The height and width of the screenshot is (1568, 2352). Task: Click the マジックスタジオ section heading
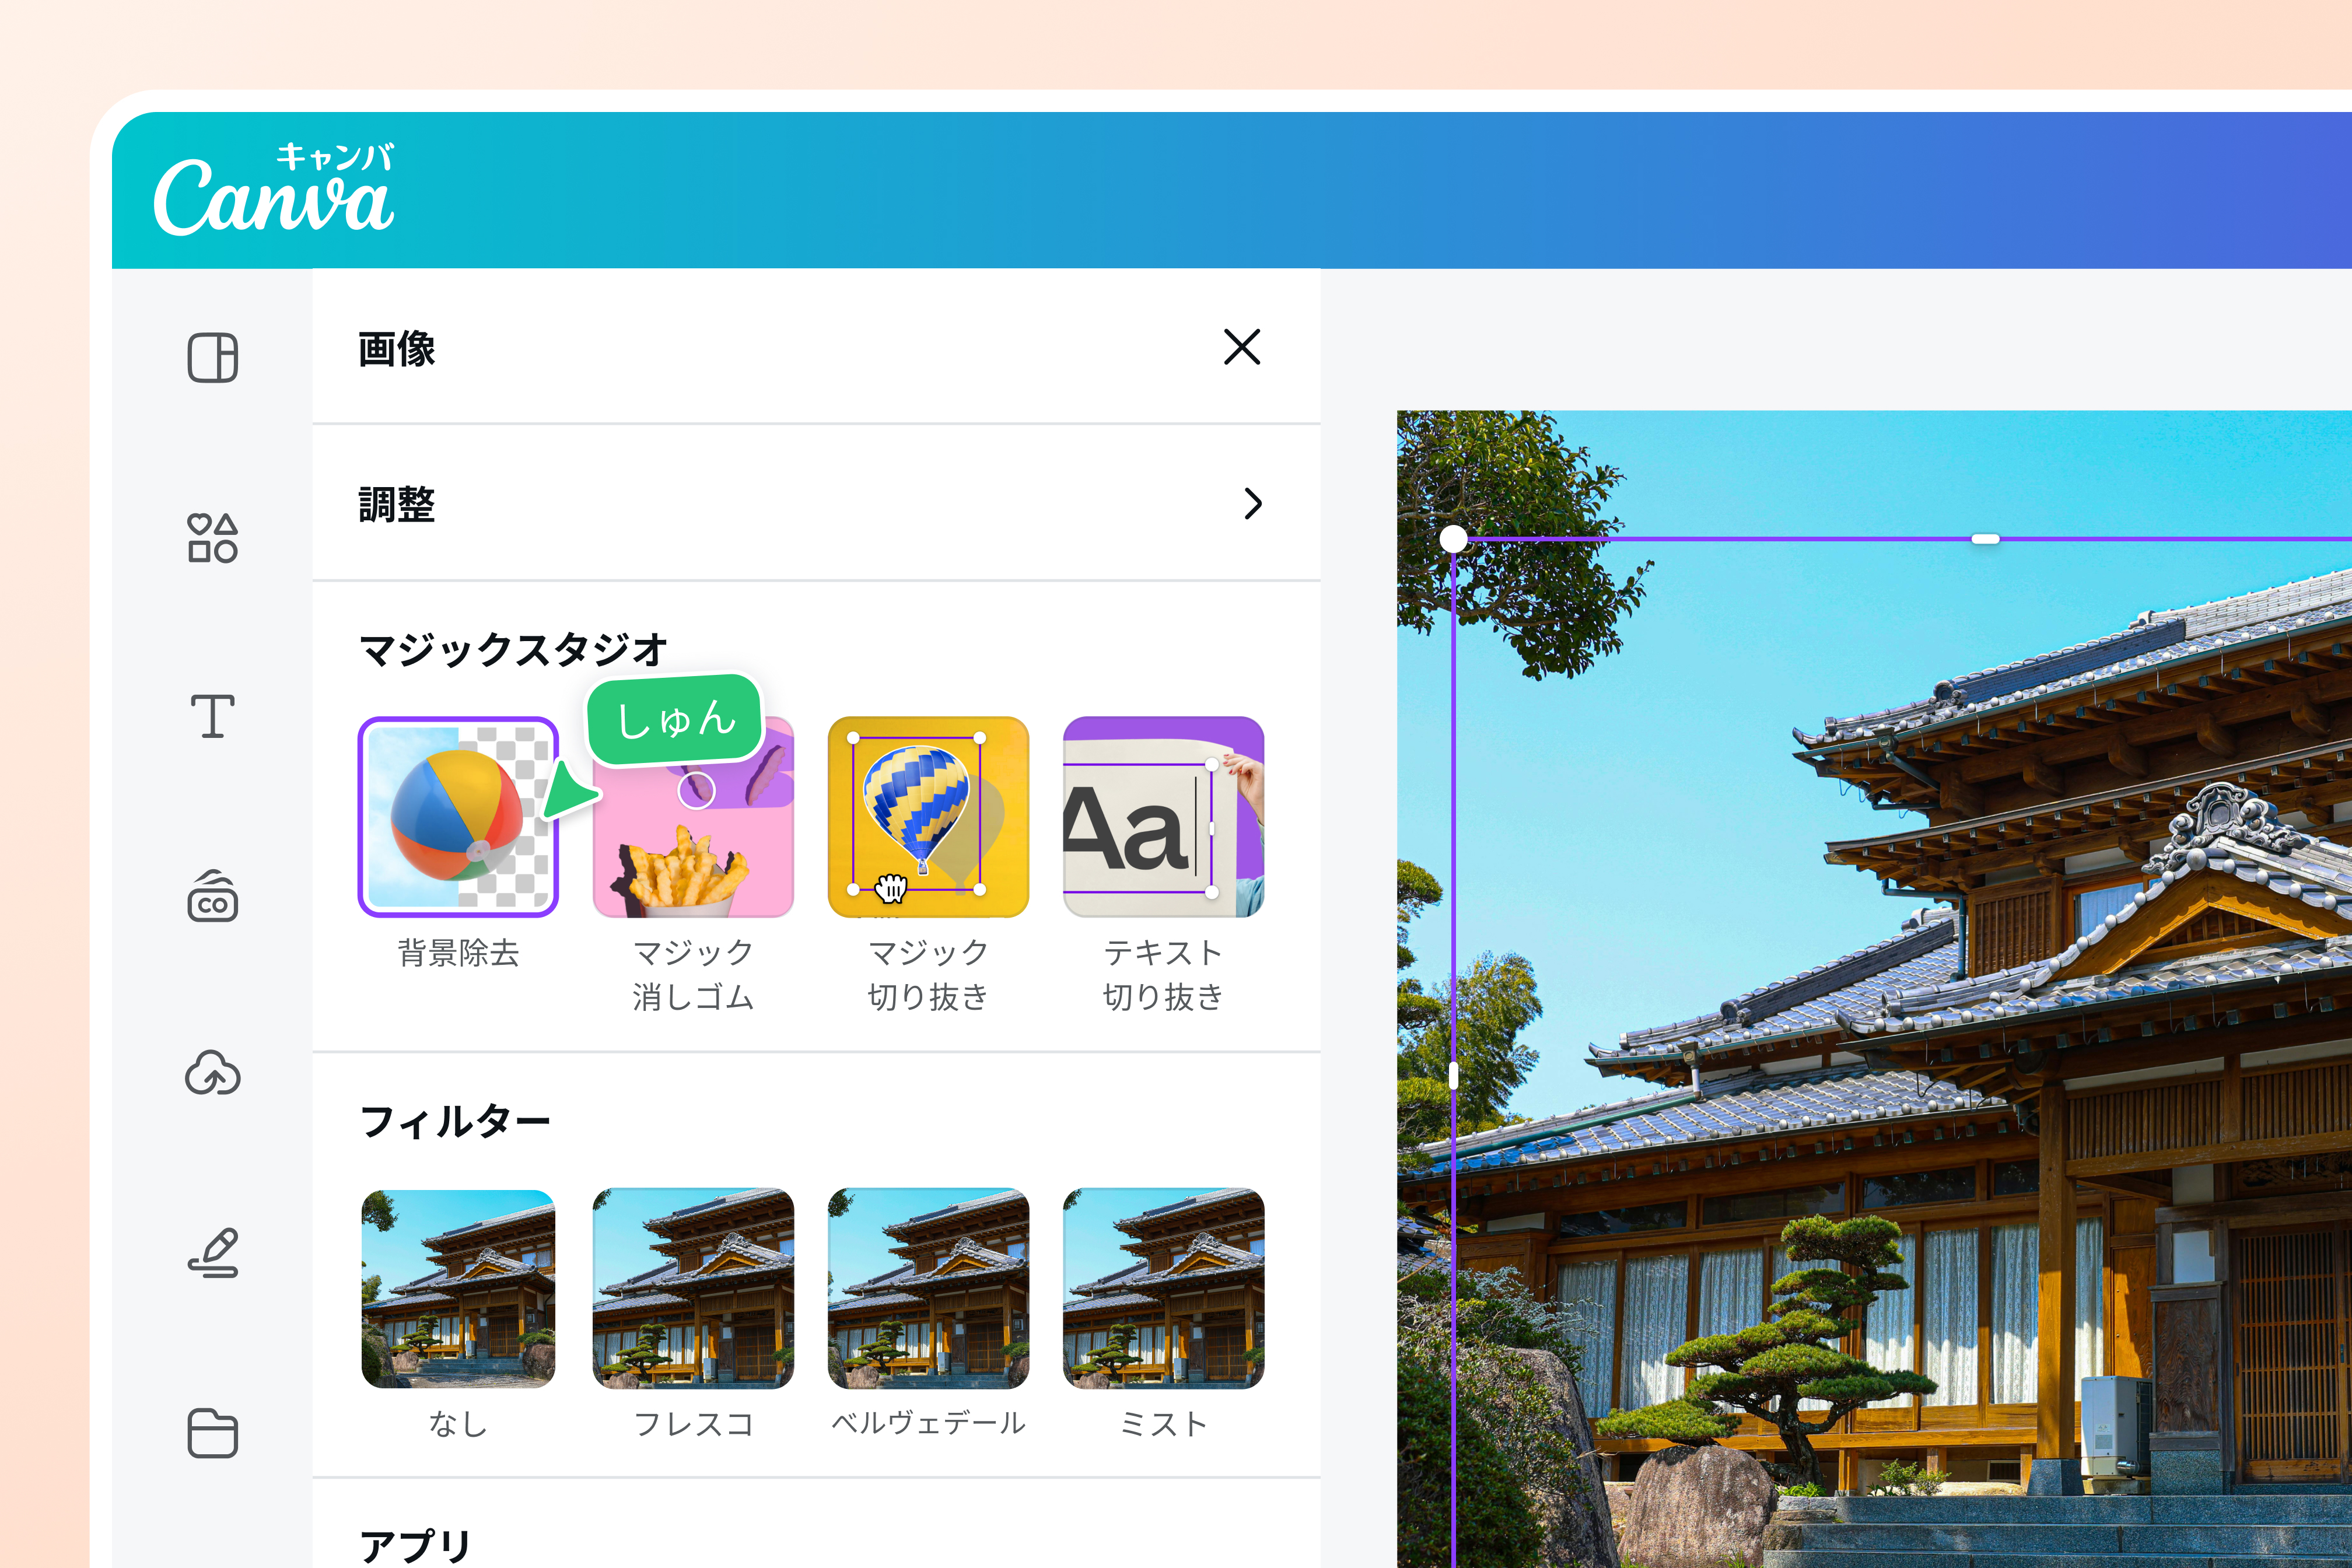[513, 650]
